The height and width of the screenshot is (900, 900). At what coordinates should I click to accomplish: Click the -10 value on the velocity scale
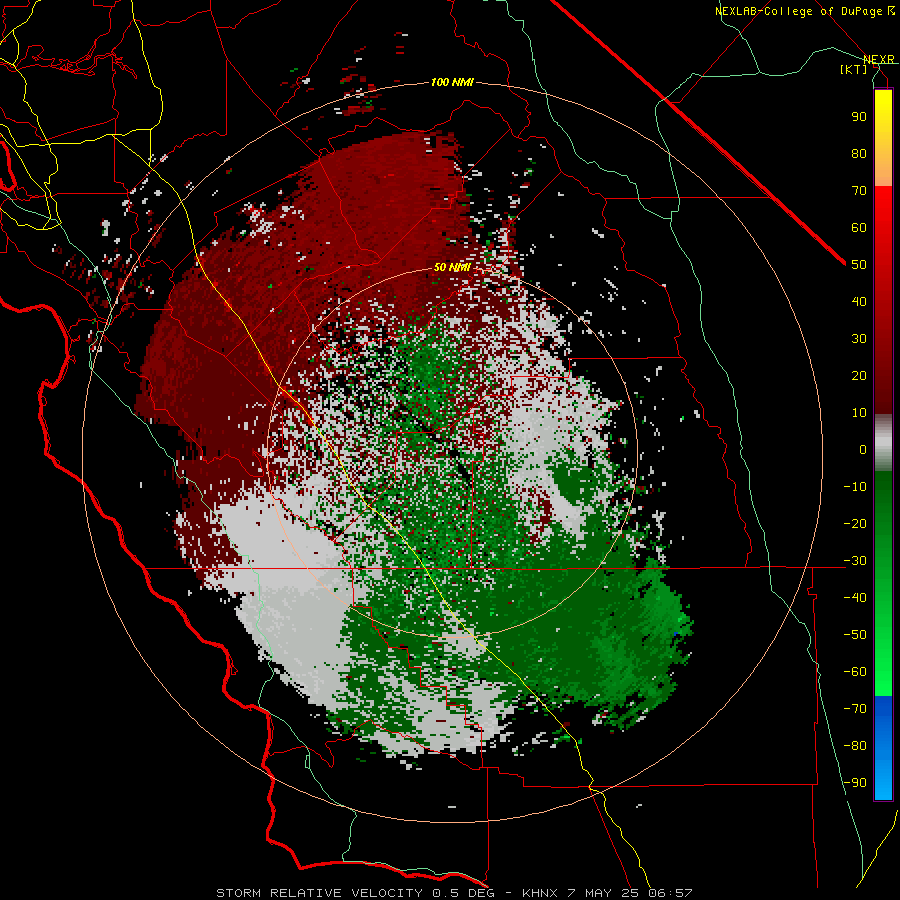pos(855,487)
